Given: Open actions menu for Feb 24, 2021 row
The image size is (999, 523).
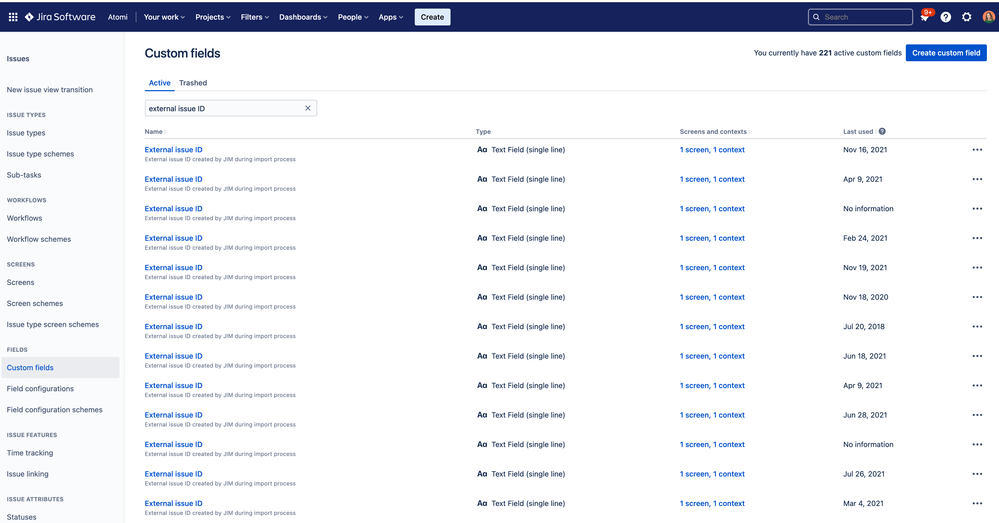Looking at the screenshot, I should 977,238.
